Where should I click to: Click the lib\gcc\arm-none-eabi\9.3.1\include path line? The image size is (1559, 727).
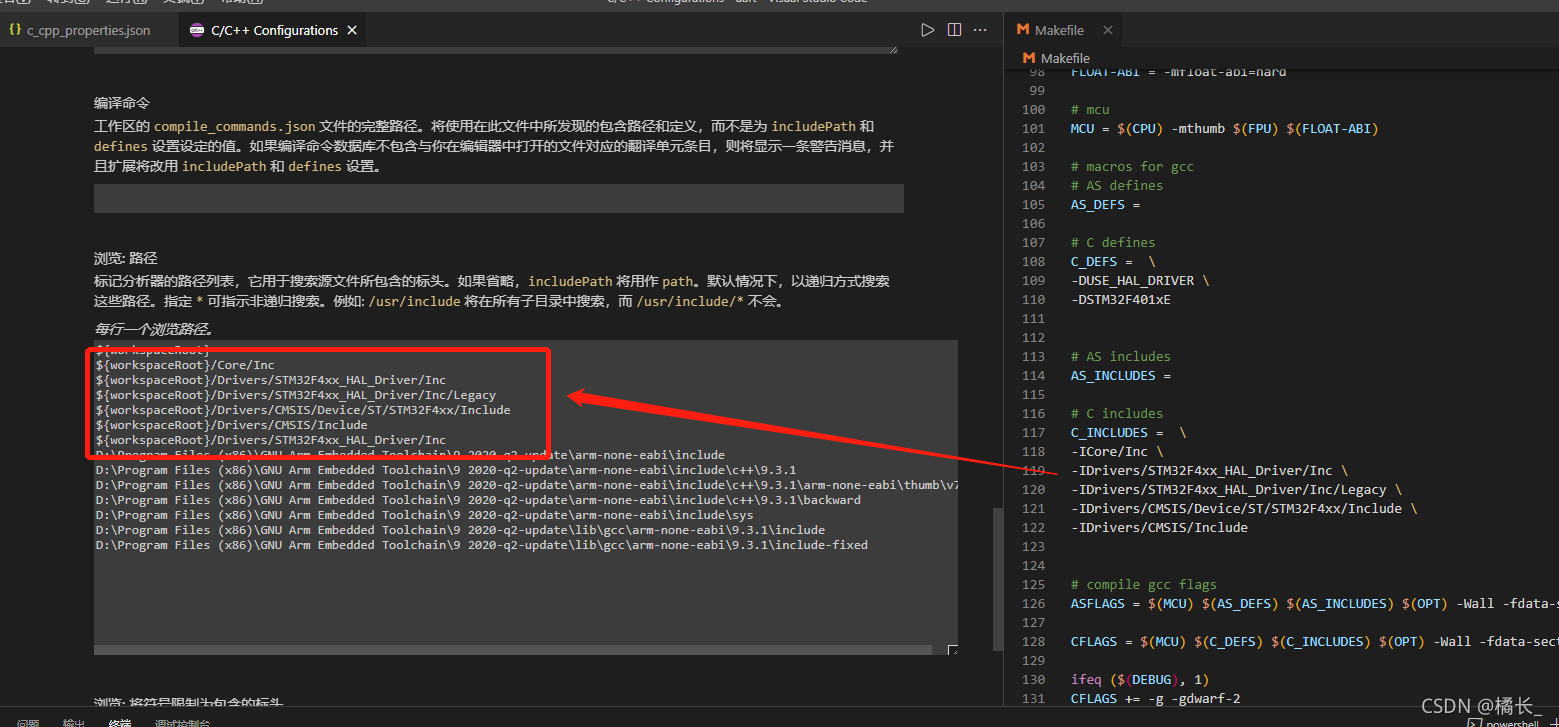click(x=460, y=530)
